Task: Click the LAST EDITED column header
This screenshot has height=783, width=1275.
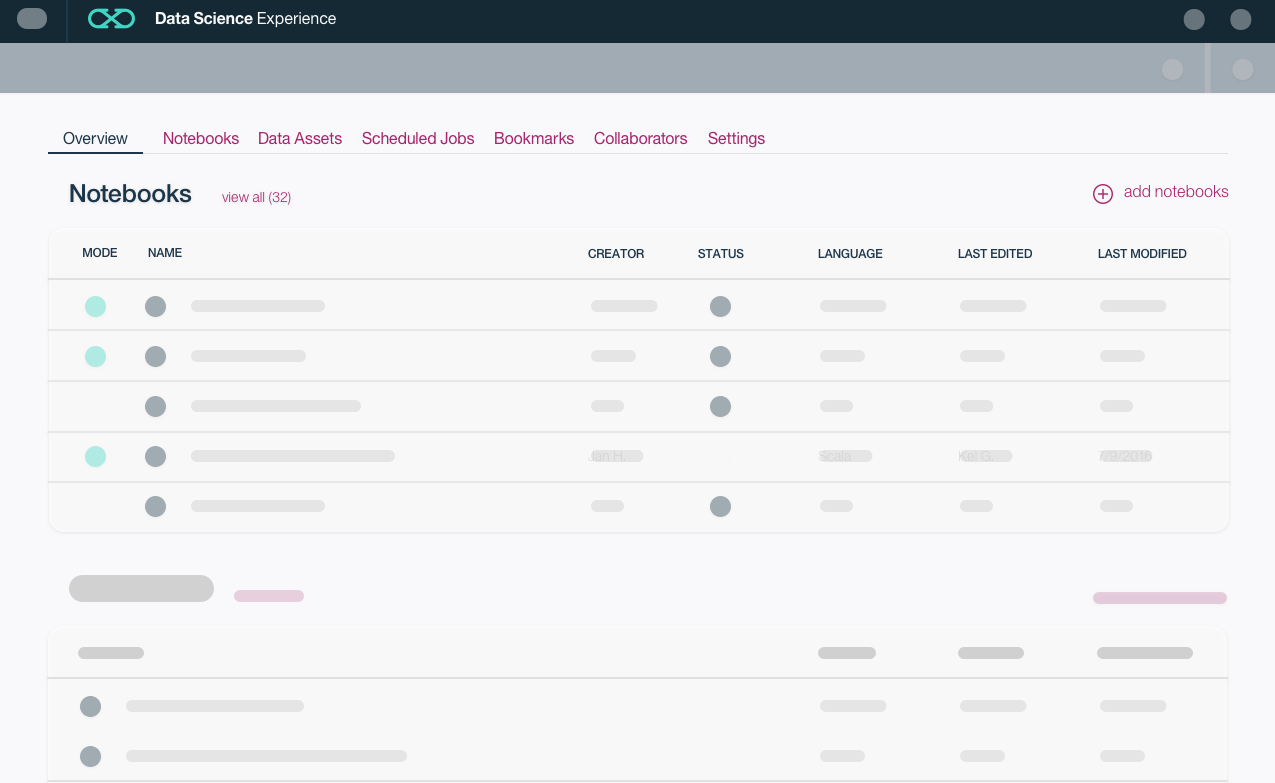Action: [995, 254]
